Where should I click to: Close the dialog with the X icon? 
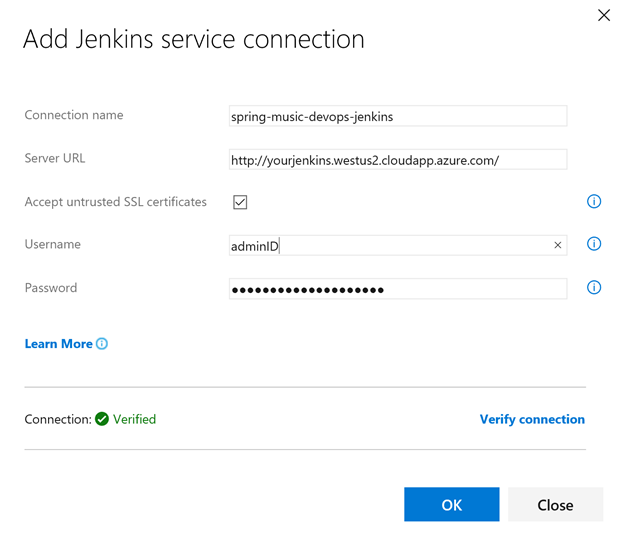604,15
